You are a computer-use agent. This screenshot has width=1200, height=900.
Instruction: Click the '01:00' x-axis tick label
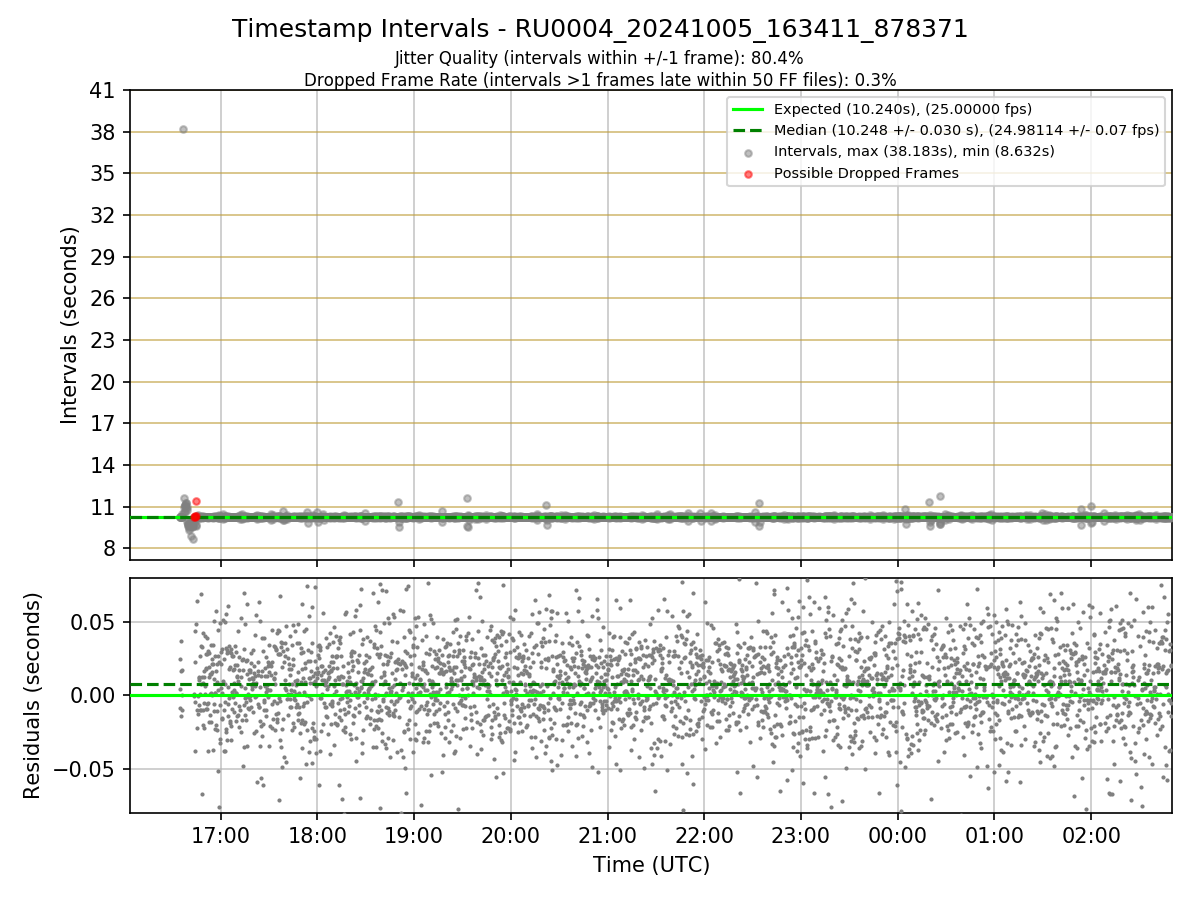coord(994,834)
